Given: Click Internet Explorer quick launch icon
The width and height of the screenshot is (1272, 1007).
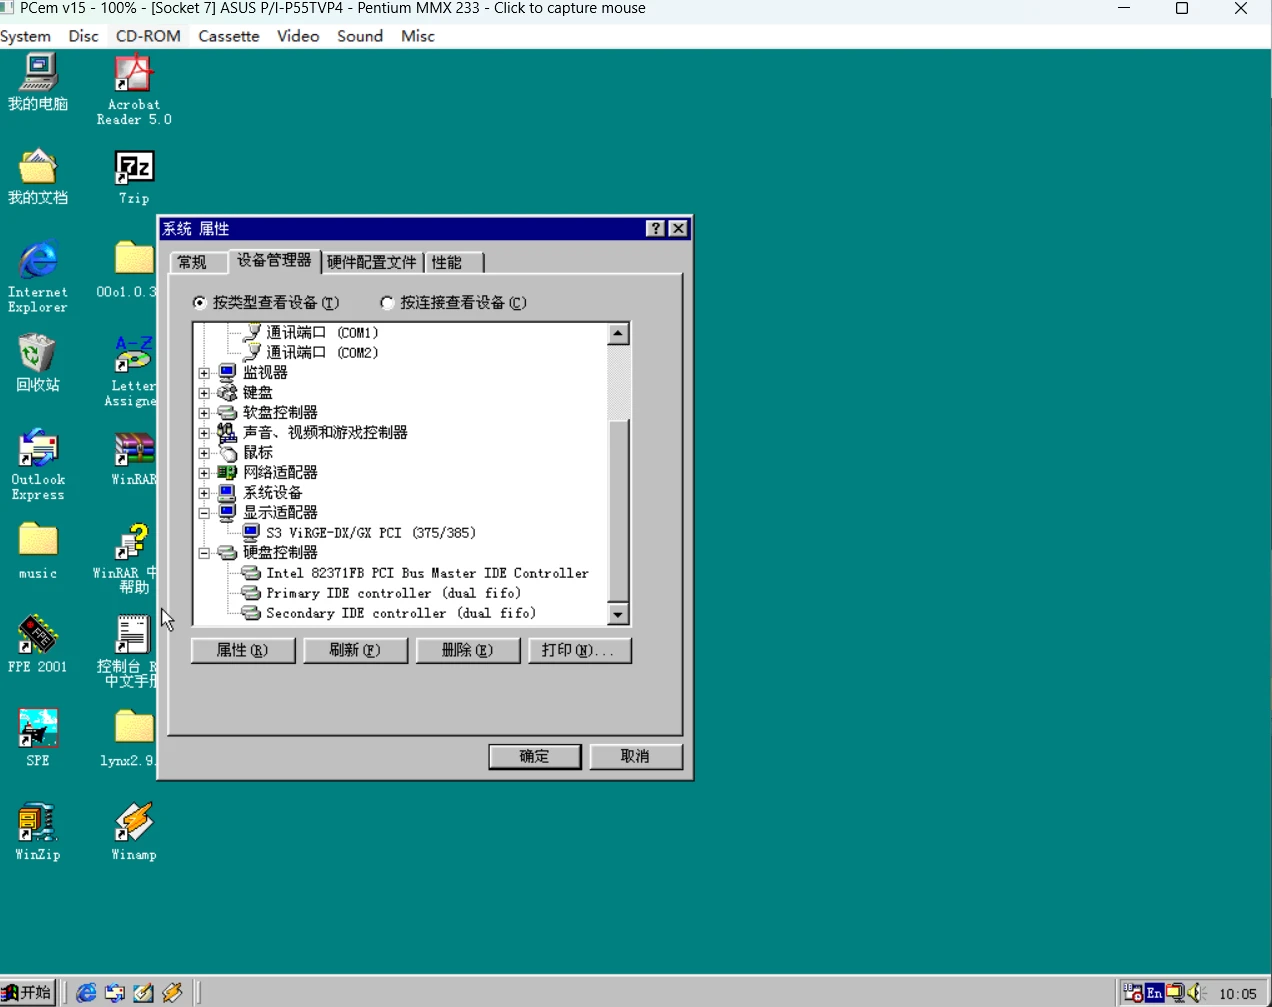Looking at the screenshot, I should (87, 992).
